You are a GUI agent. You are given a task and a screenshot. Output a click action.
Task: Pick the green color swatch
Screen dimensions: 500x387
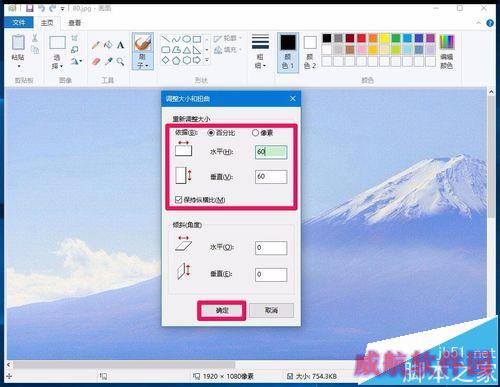point(396,38)
